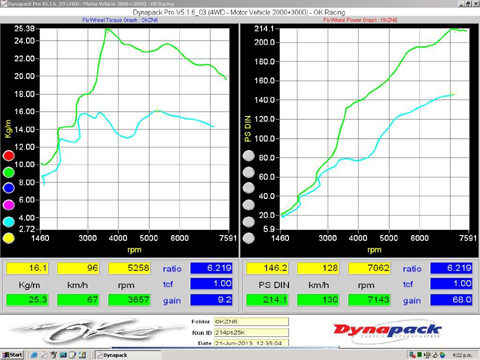Click the torque graph ratio value 6.219
The height and width of the screenshot is (360, 480).
(x=211, y=268)
